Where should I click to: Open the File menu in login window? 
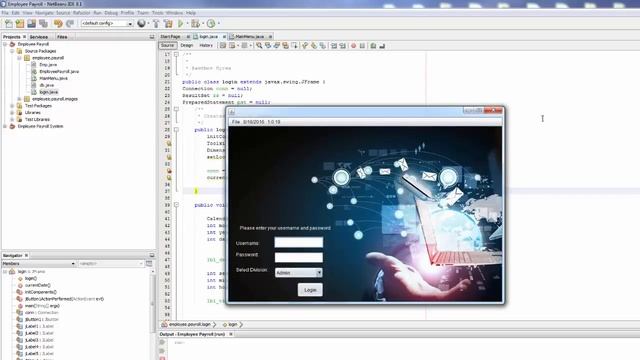(x=236, y=122)
